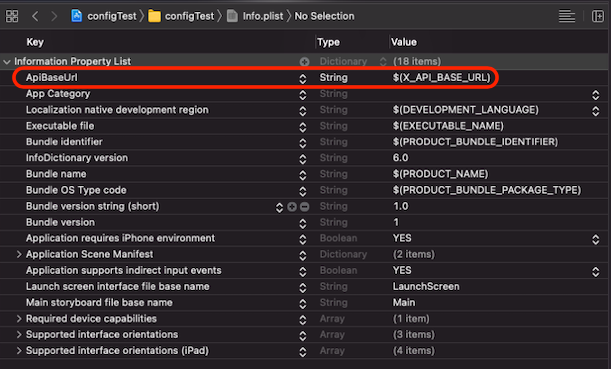Image resolution: width=611 pixels, height=369 pixels.
Task: Open key stepper for Bundle name
Action: pos(303,175)
